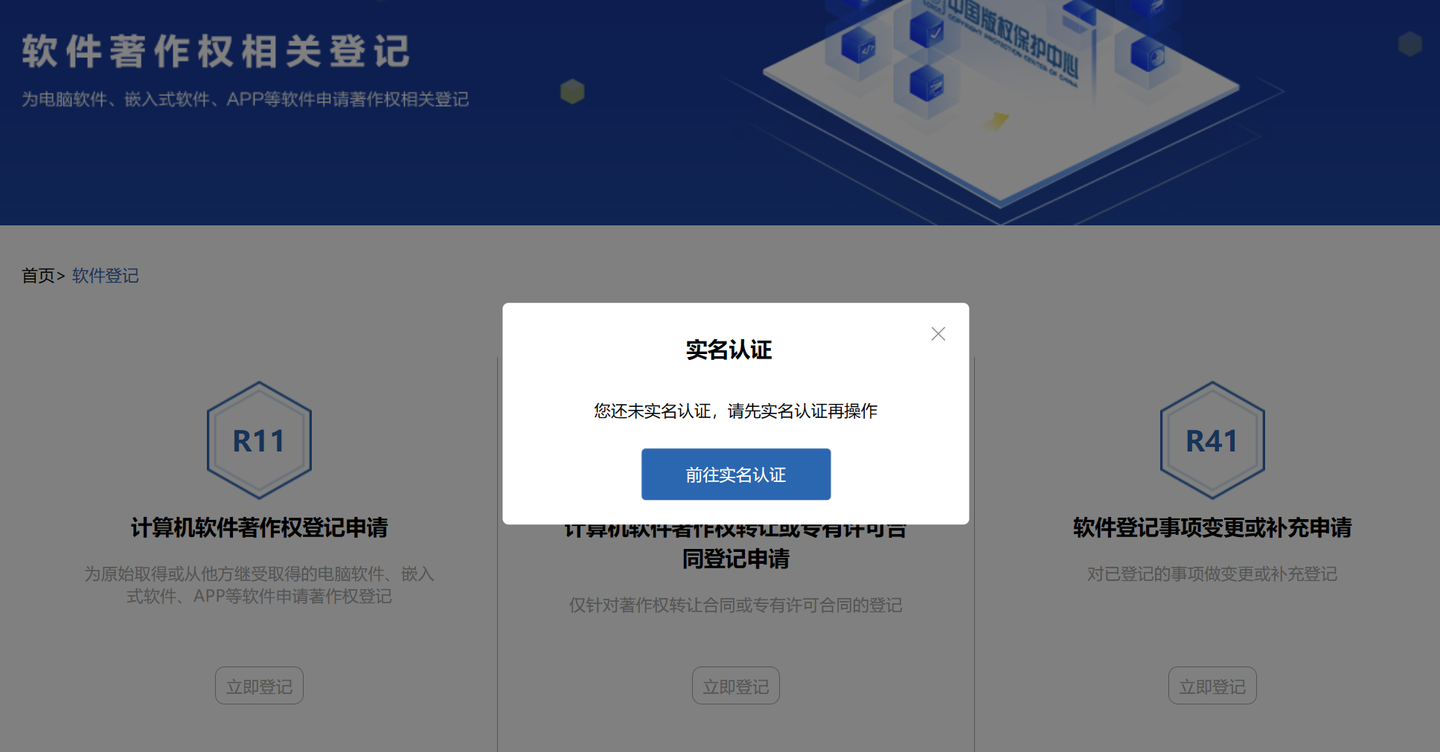Click 立即登记 under 软件登记事项变更或补充申请
This screenshot has height=752, width=1440.
[1212, 686]
